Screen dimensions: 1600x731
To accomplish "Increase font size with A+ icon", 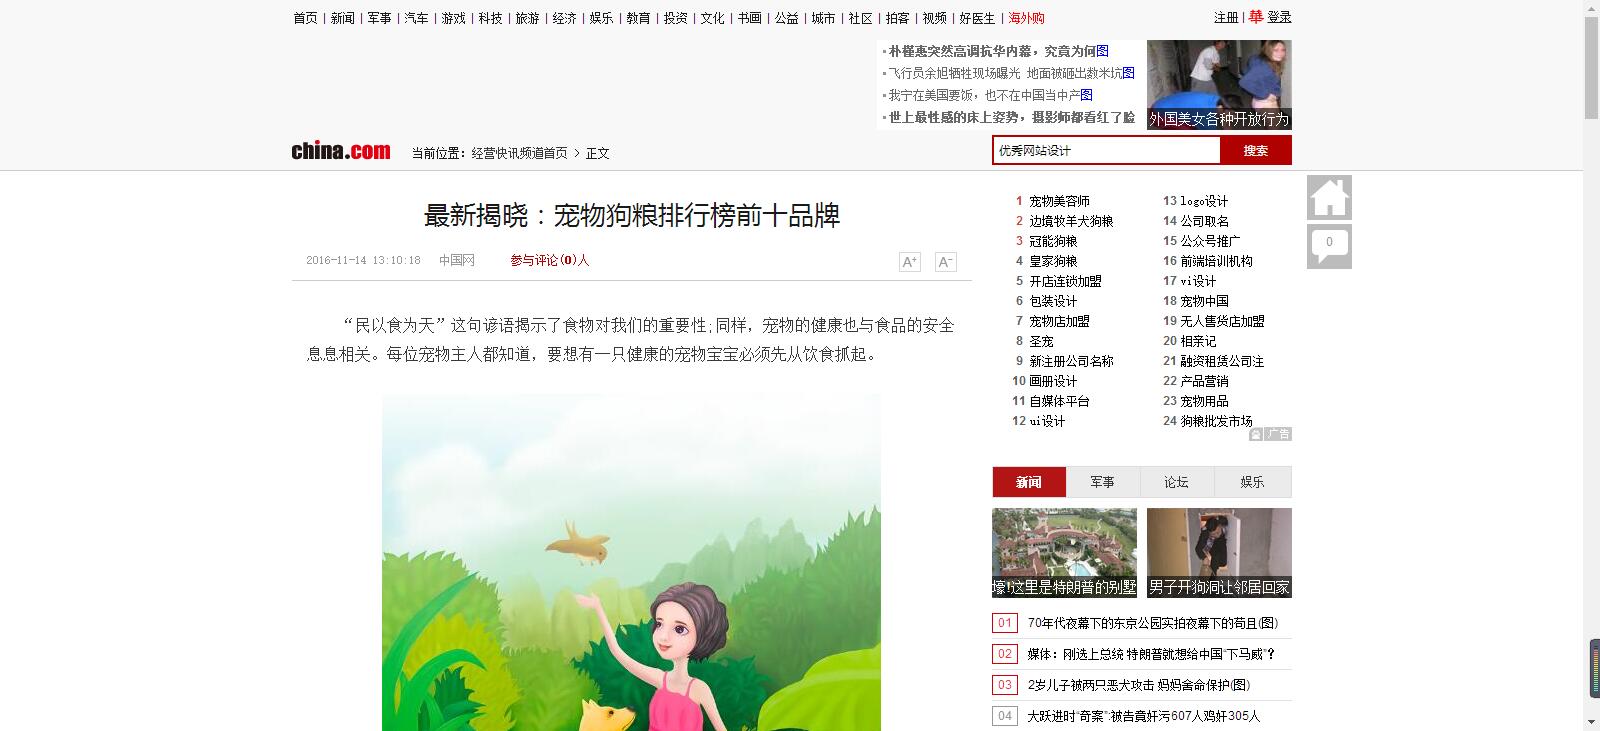I will [x=909, y=262].
